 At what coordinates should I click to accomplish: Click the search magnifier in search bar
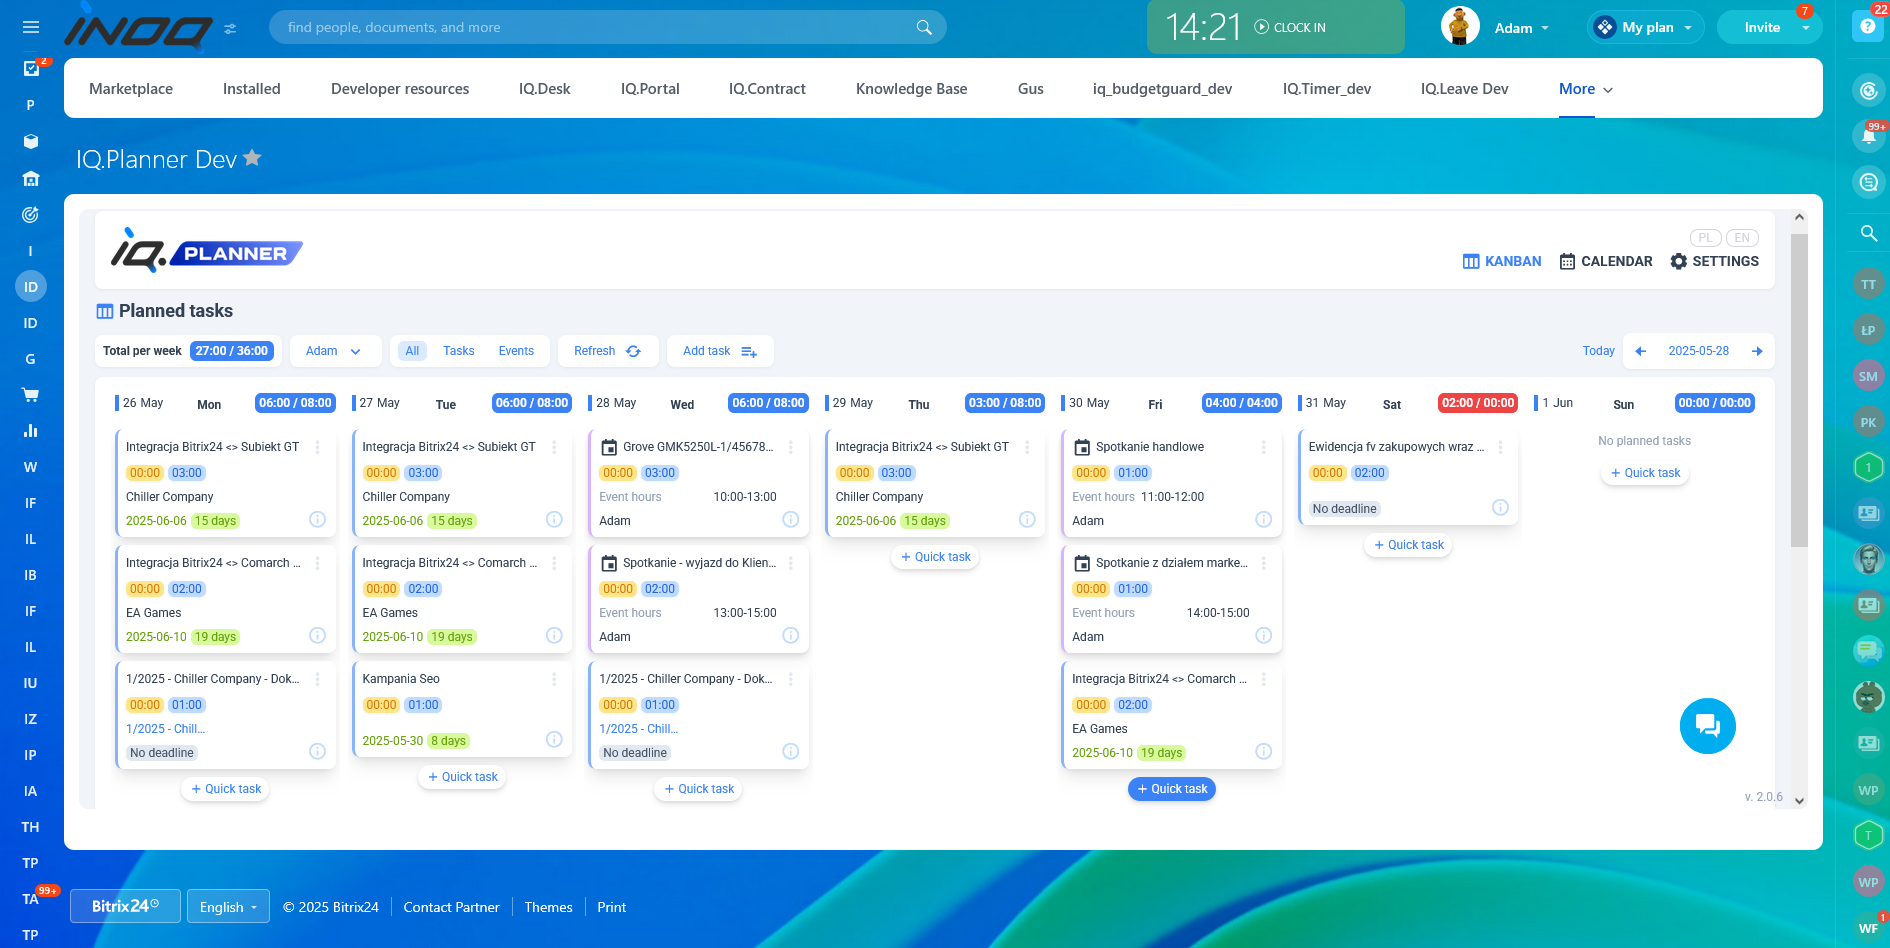pos(924,27)
